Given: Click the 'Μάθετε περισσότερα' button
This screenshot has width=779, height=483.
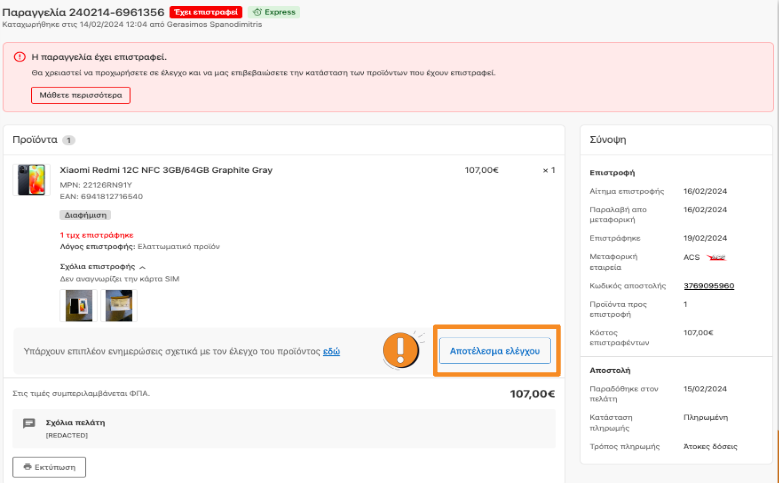Looking at the screenshot, I should click(x=80, y=95).
